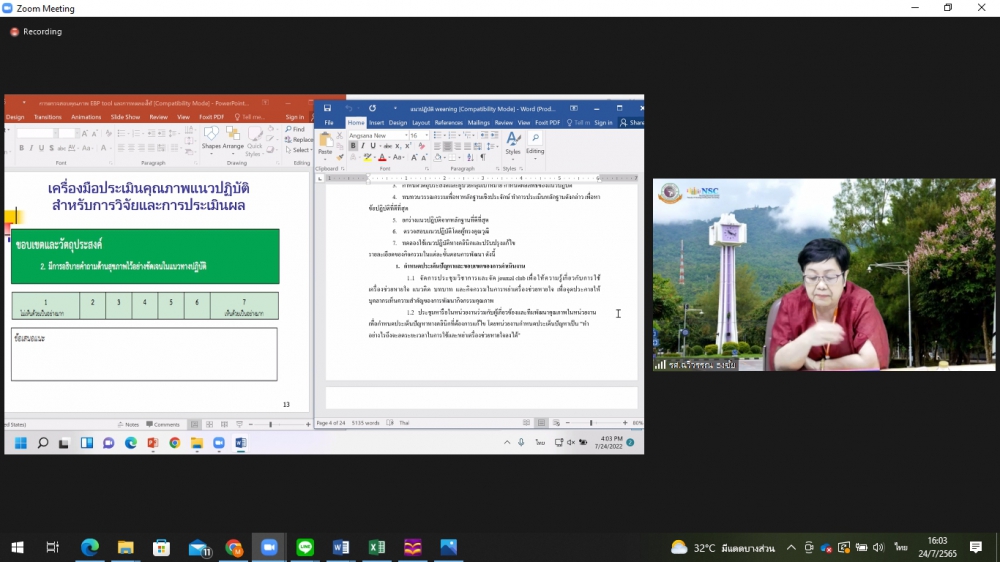Click the Show/Hide paragraph marks icon in Word
This screenshot has width=1000, height=562.
(x=483, y=157)
